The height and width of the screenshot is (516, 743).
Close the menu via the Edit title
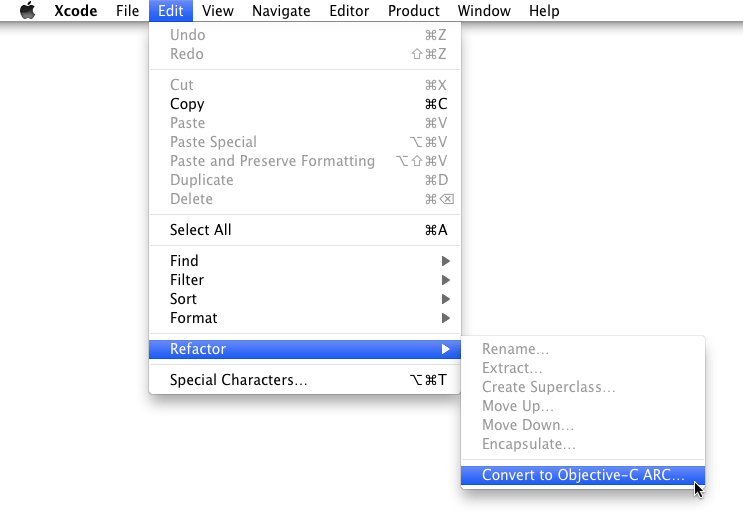click(170, 11)
